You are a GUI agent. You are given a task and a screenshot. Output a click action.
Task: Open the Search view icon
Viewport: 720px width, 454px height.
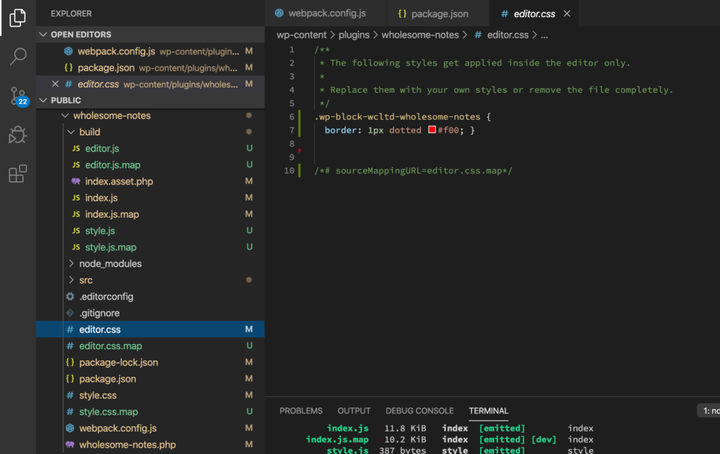[17, 56]
